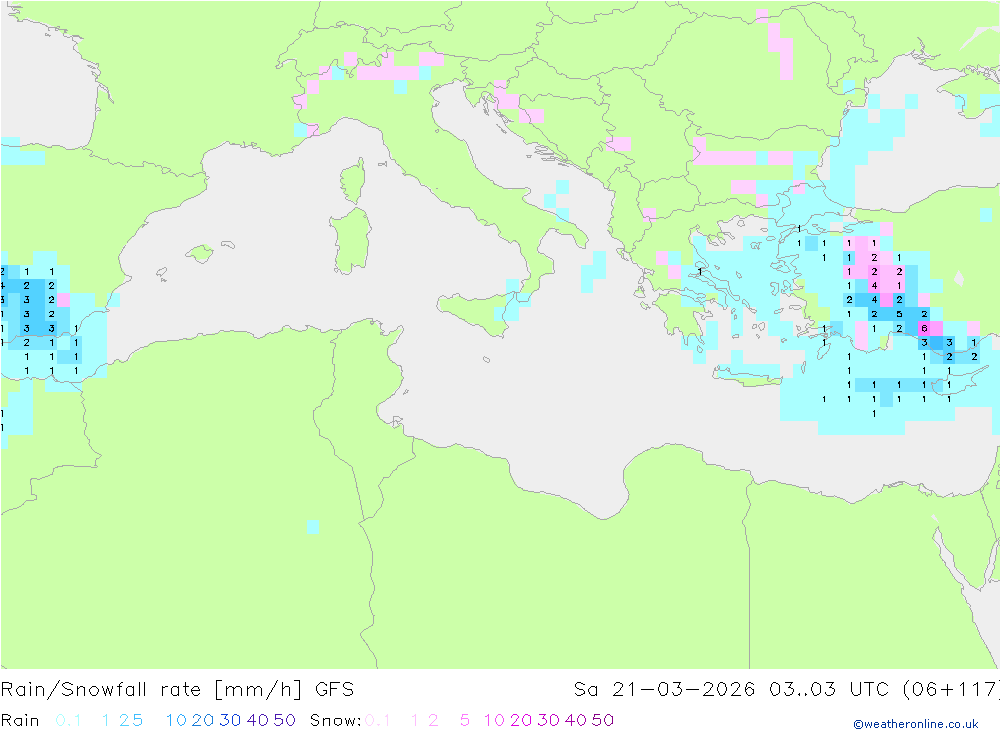The width and height of the screenshot is (1000, 733).
Task: Select the rain legend value 50
Action: [x=284, y=720]
